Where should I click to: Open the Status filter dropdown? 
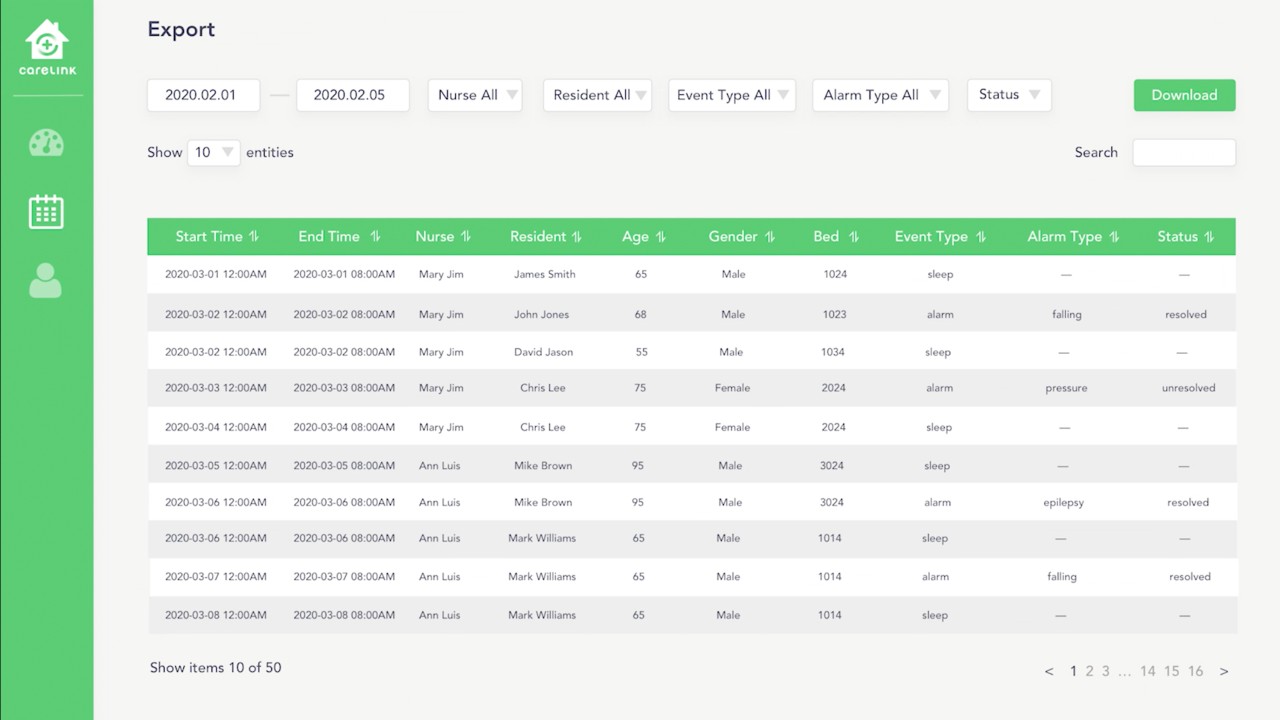click(x=1009, y=95)
